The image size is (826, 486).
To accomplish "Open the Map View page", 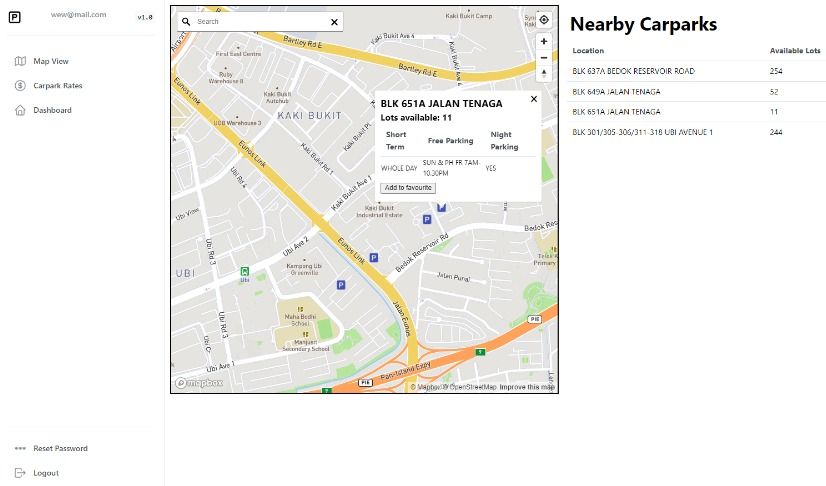I will tap(51, 61).
